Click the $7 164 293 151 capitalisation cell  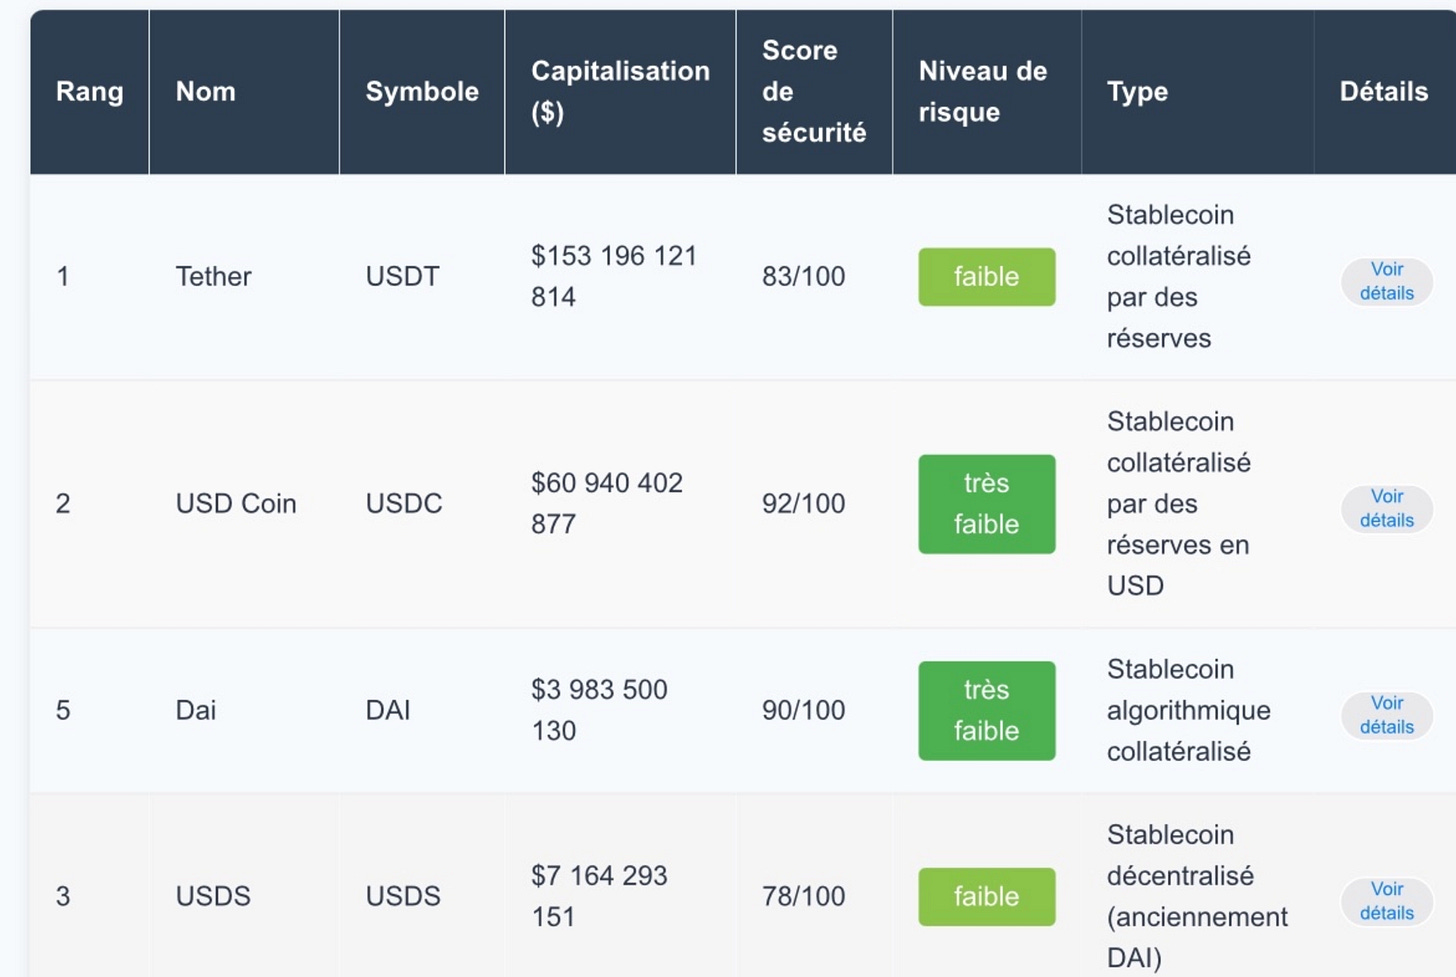pyautogui.click(x=599, y=896)
